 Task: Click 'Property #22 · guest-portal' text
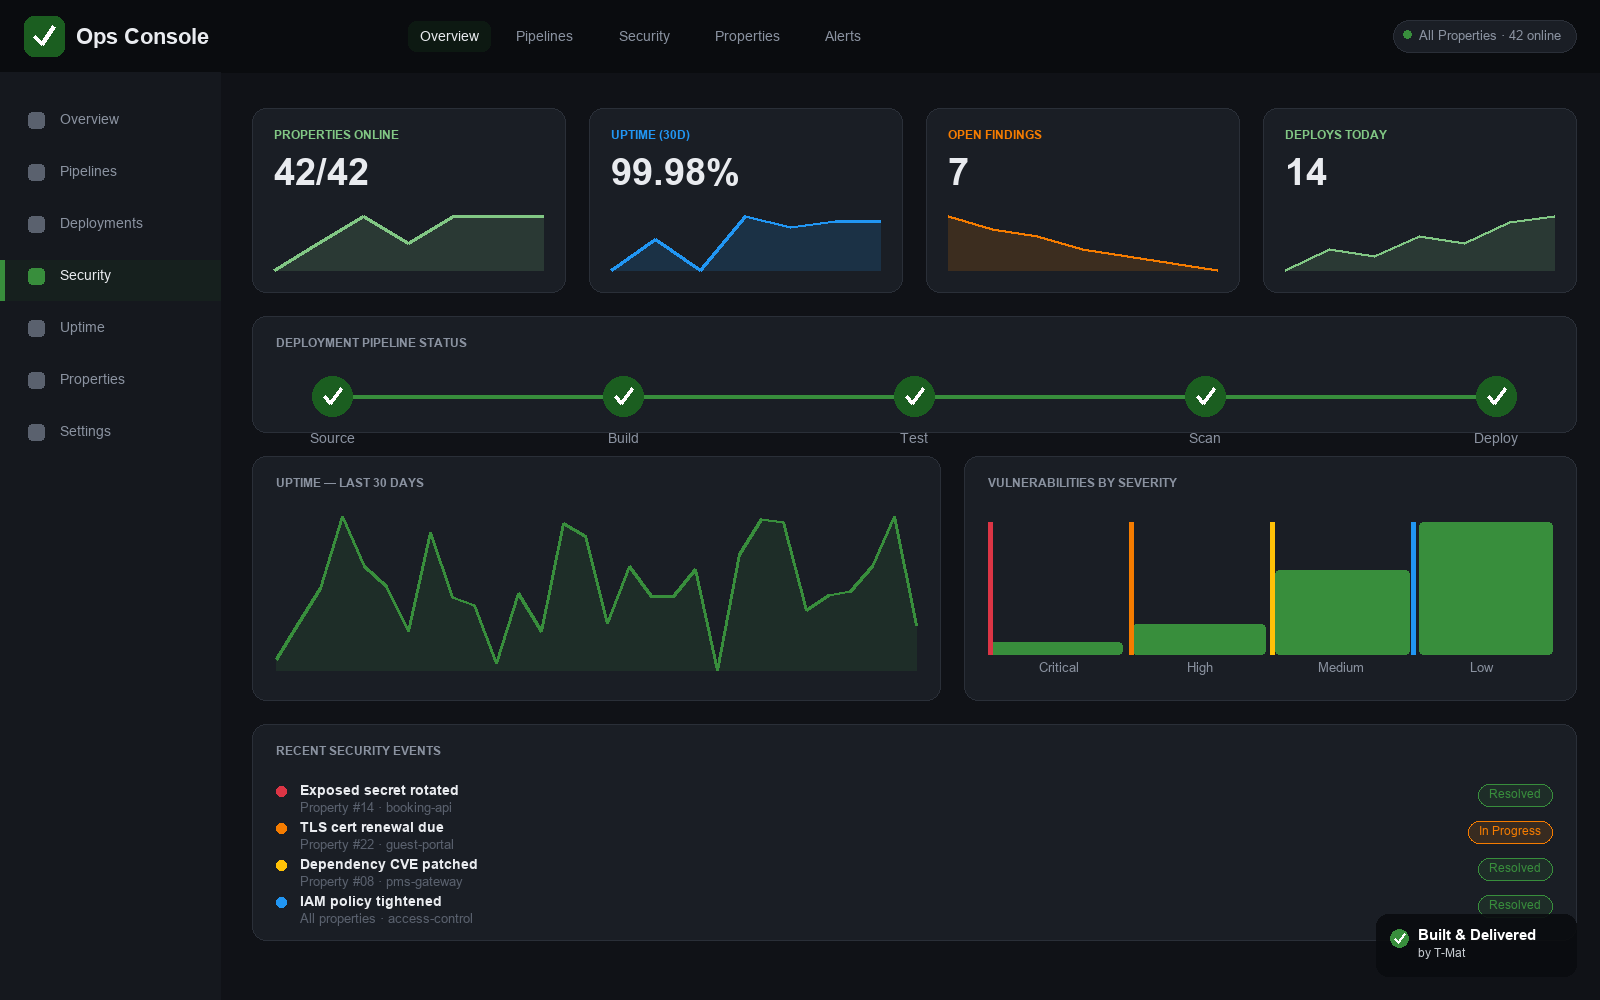377,845
